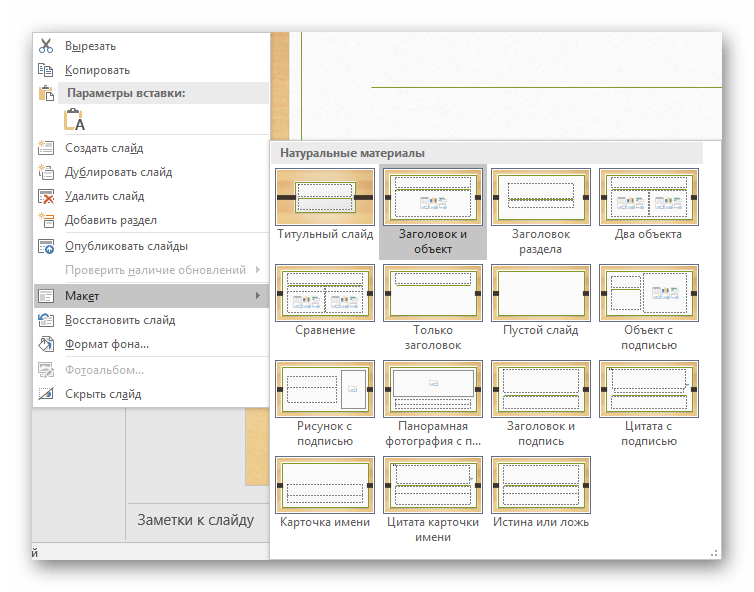754x592 pixels.
Task: Apply the Пустой слайд layout
Action: [540, 293]
